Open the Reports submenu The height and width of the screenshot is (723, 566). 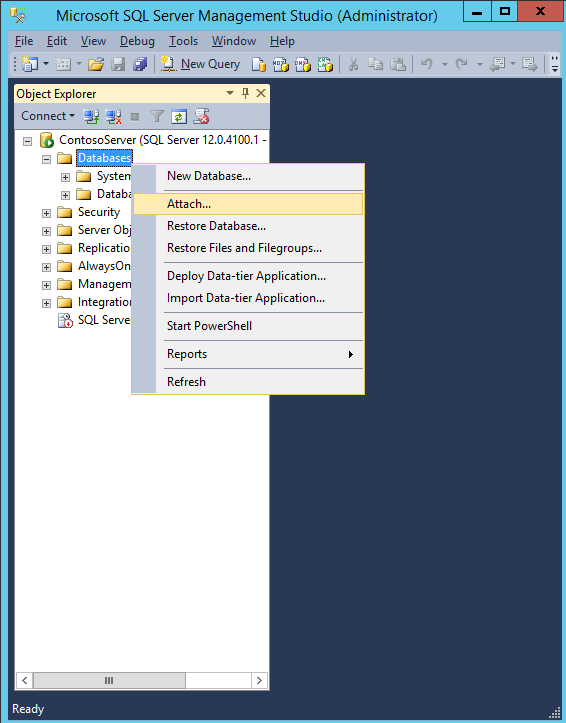(248, 354)
